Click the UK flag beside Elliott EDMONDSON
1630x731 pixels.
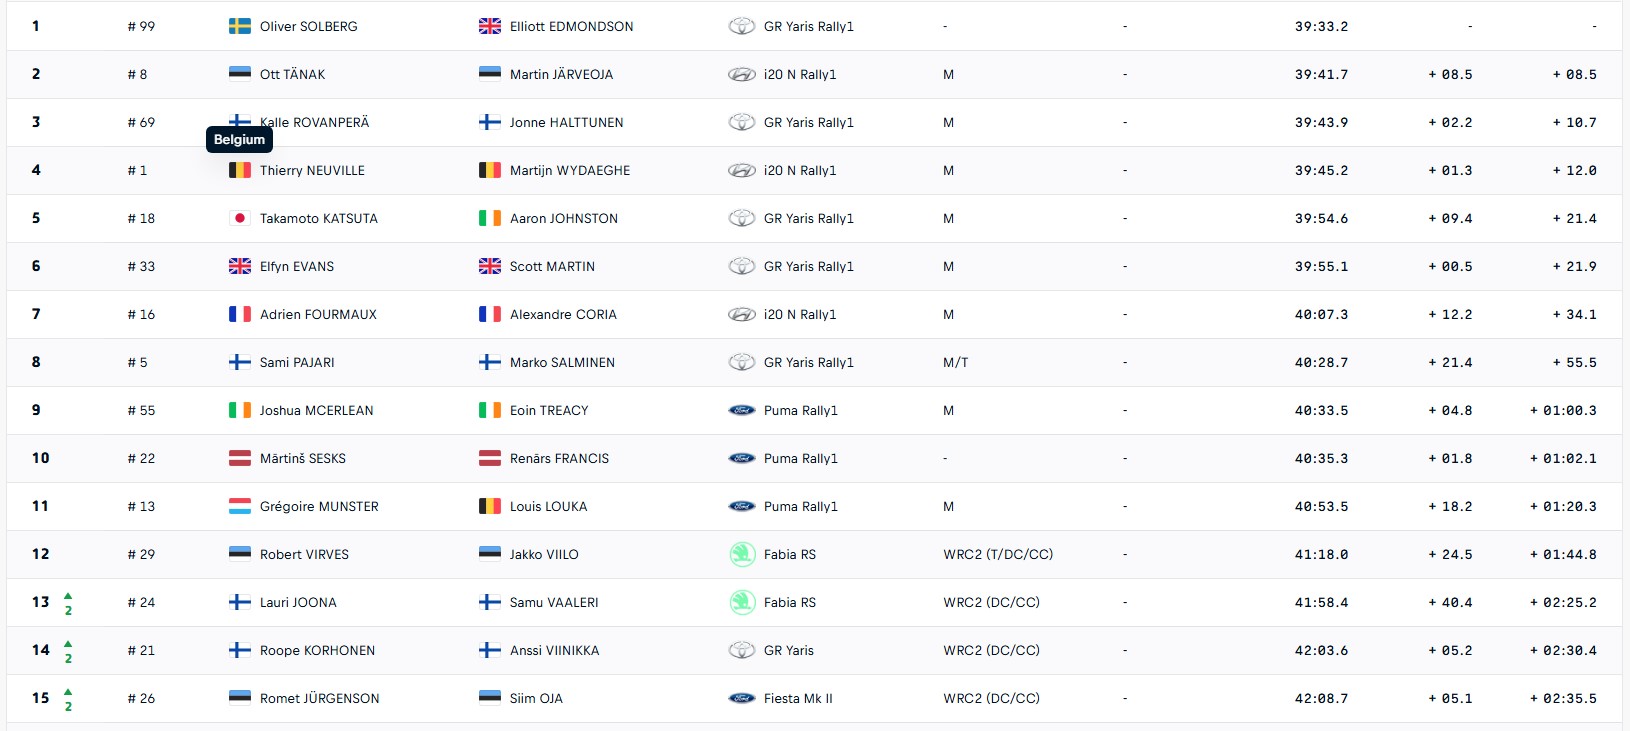(490, 26)
